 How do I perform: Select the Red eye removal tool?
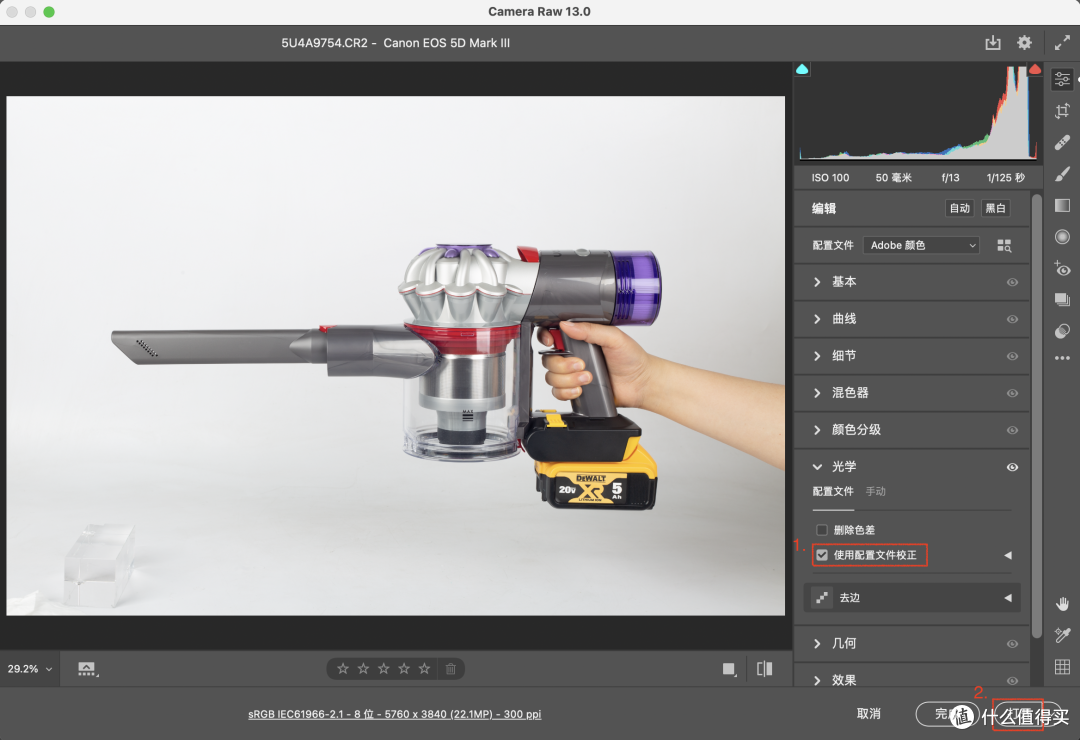(x=1062, y=268)
